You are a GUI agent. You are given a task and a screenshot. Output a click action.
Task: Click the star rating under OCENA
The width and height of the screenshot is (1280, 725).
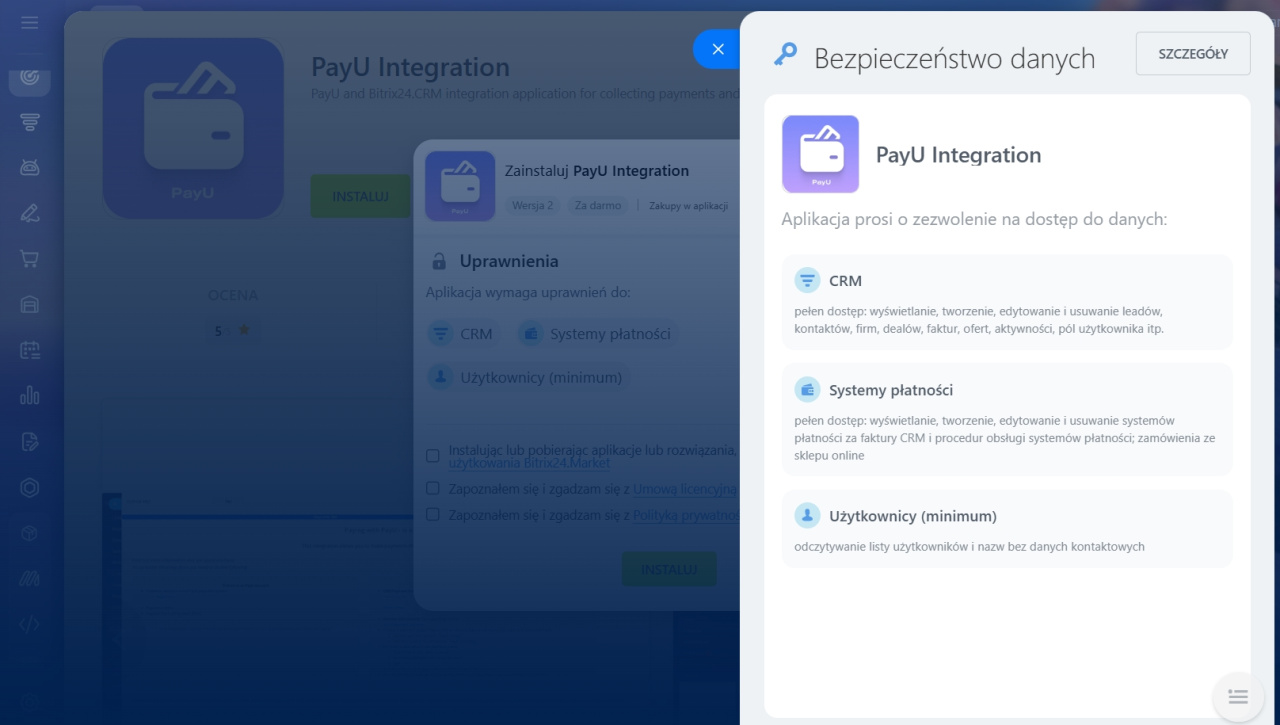[232, 330]
